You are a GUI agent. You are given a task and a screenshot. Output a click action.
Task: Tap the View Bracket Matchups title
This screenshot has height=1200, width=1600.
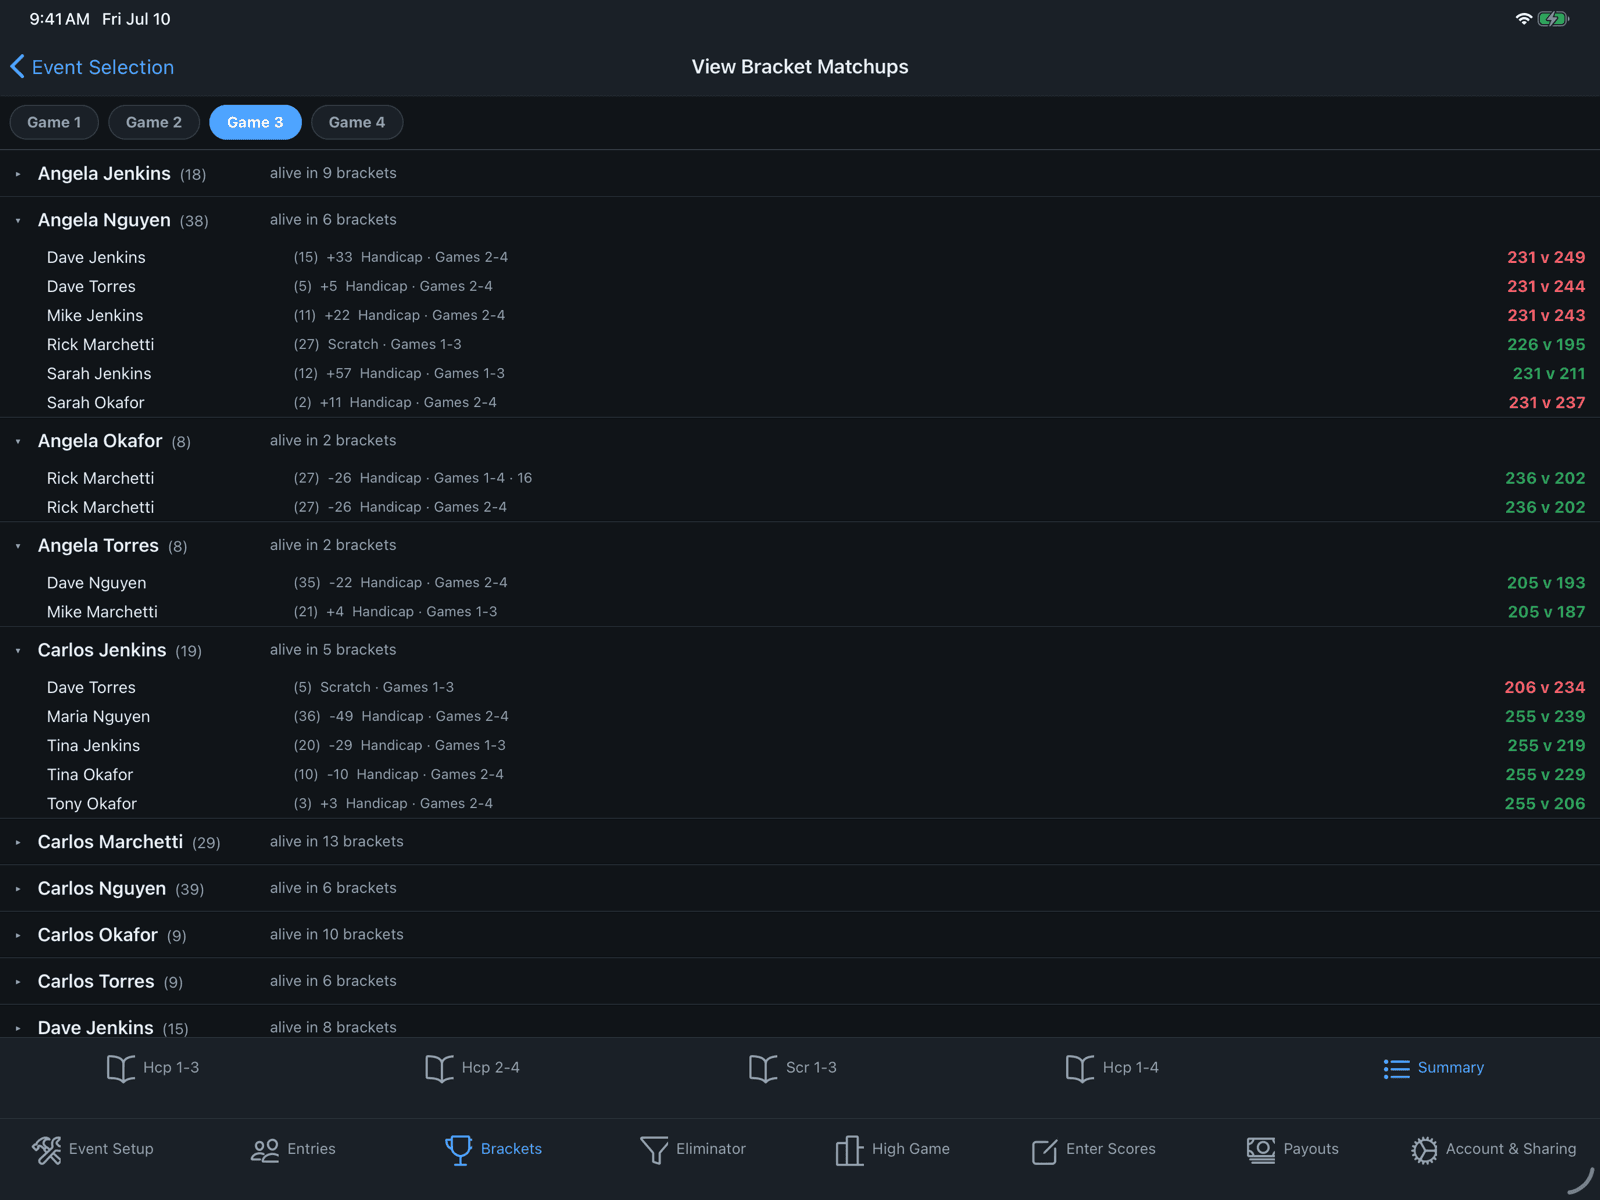[800, 67]
